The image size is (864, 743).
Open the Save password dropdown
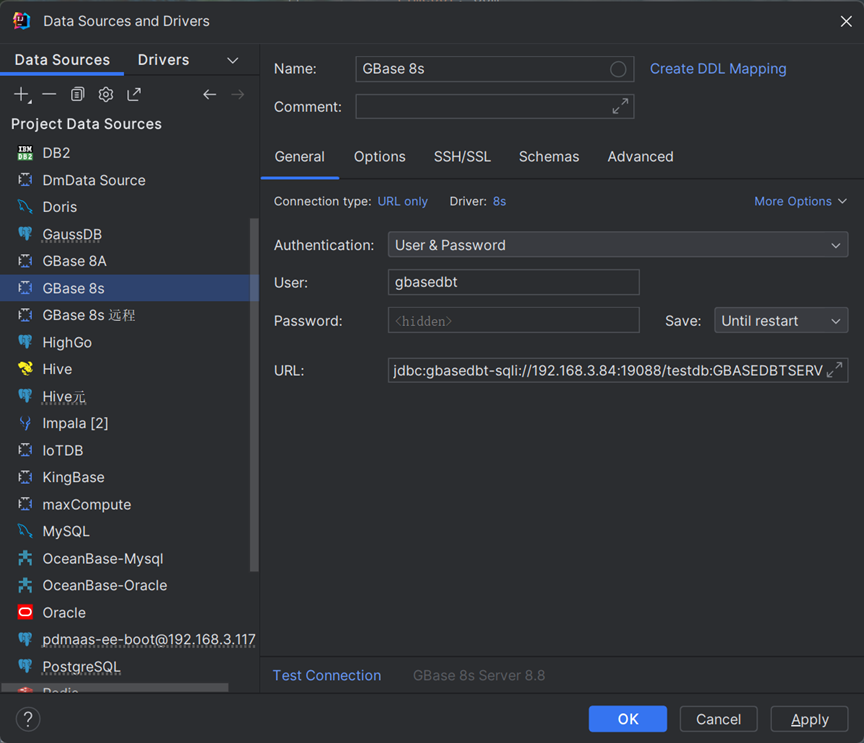pyautogui.click(x=780, y=321)
